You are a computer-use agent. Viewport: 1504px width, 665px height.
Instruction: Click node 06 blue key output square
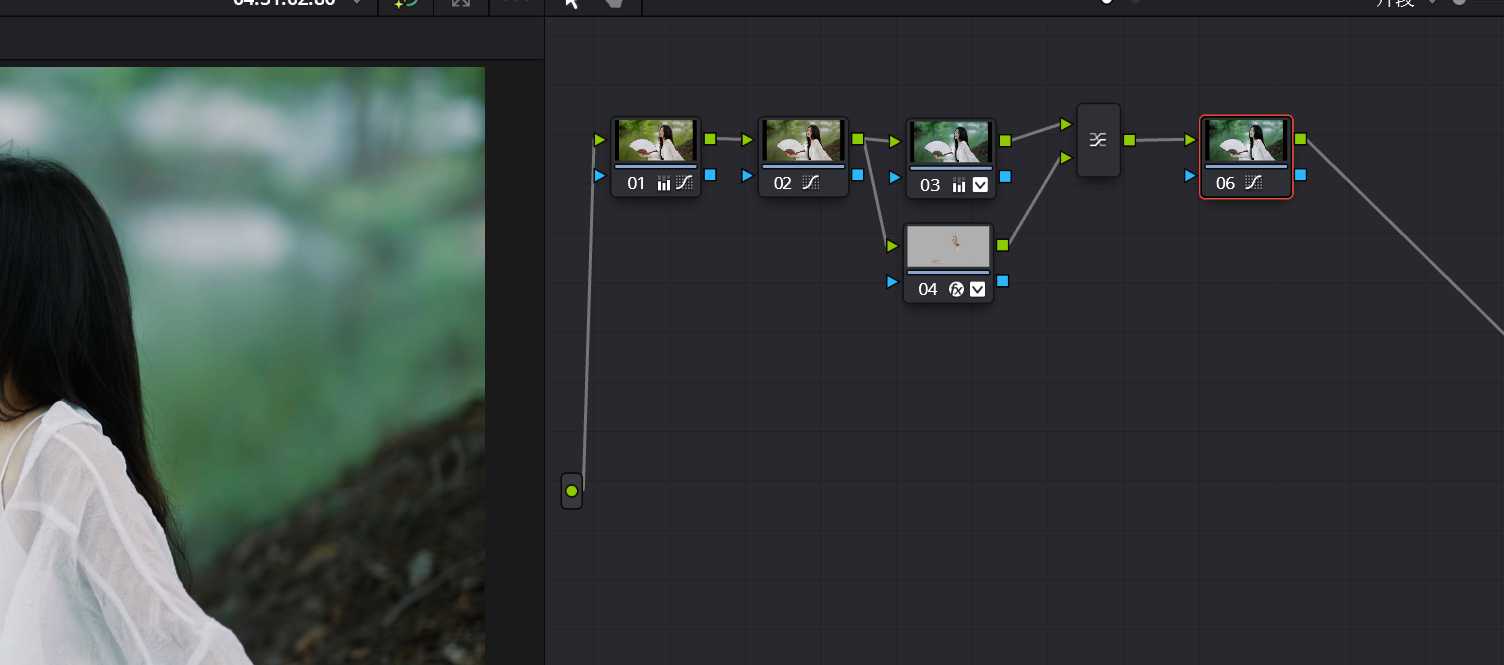pos(1300,175)
